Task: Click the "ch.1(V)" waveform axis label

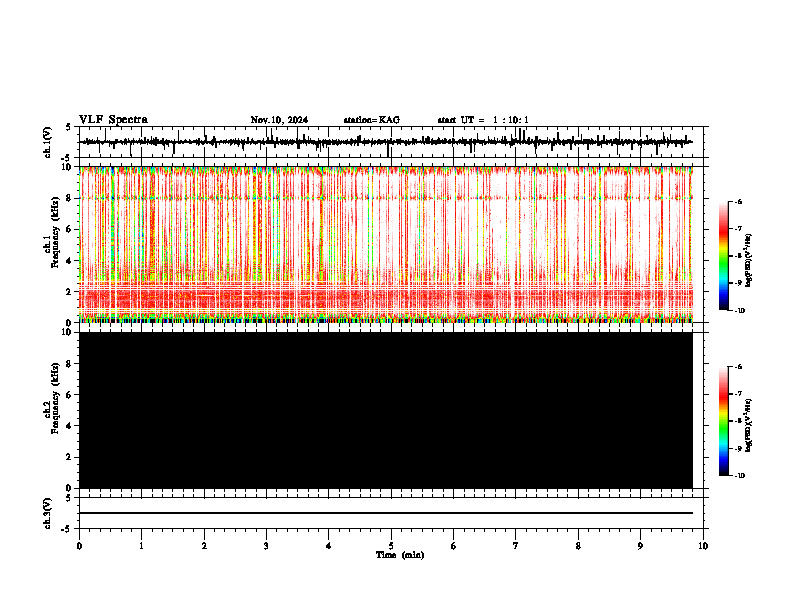Action: (x=48, y=142)
